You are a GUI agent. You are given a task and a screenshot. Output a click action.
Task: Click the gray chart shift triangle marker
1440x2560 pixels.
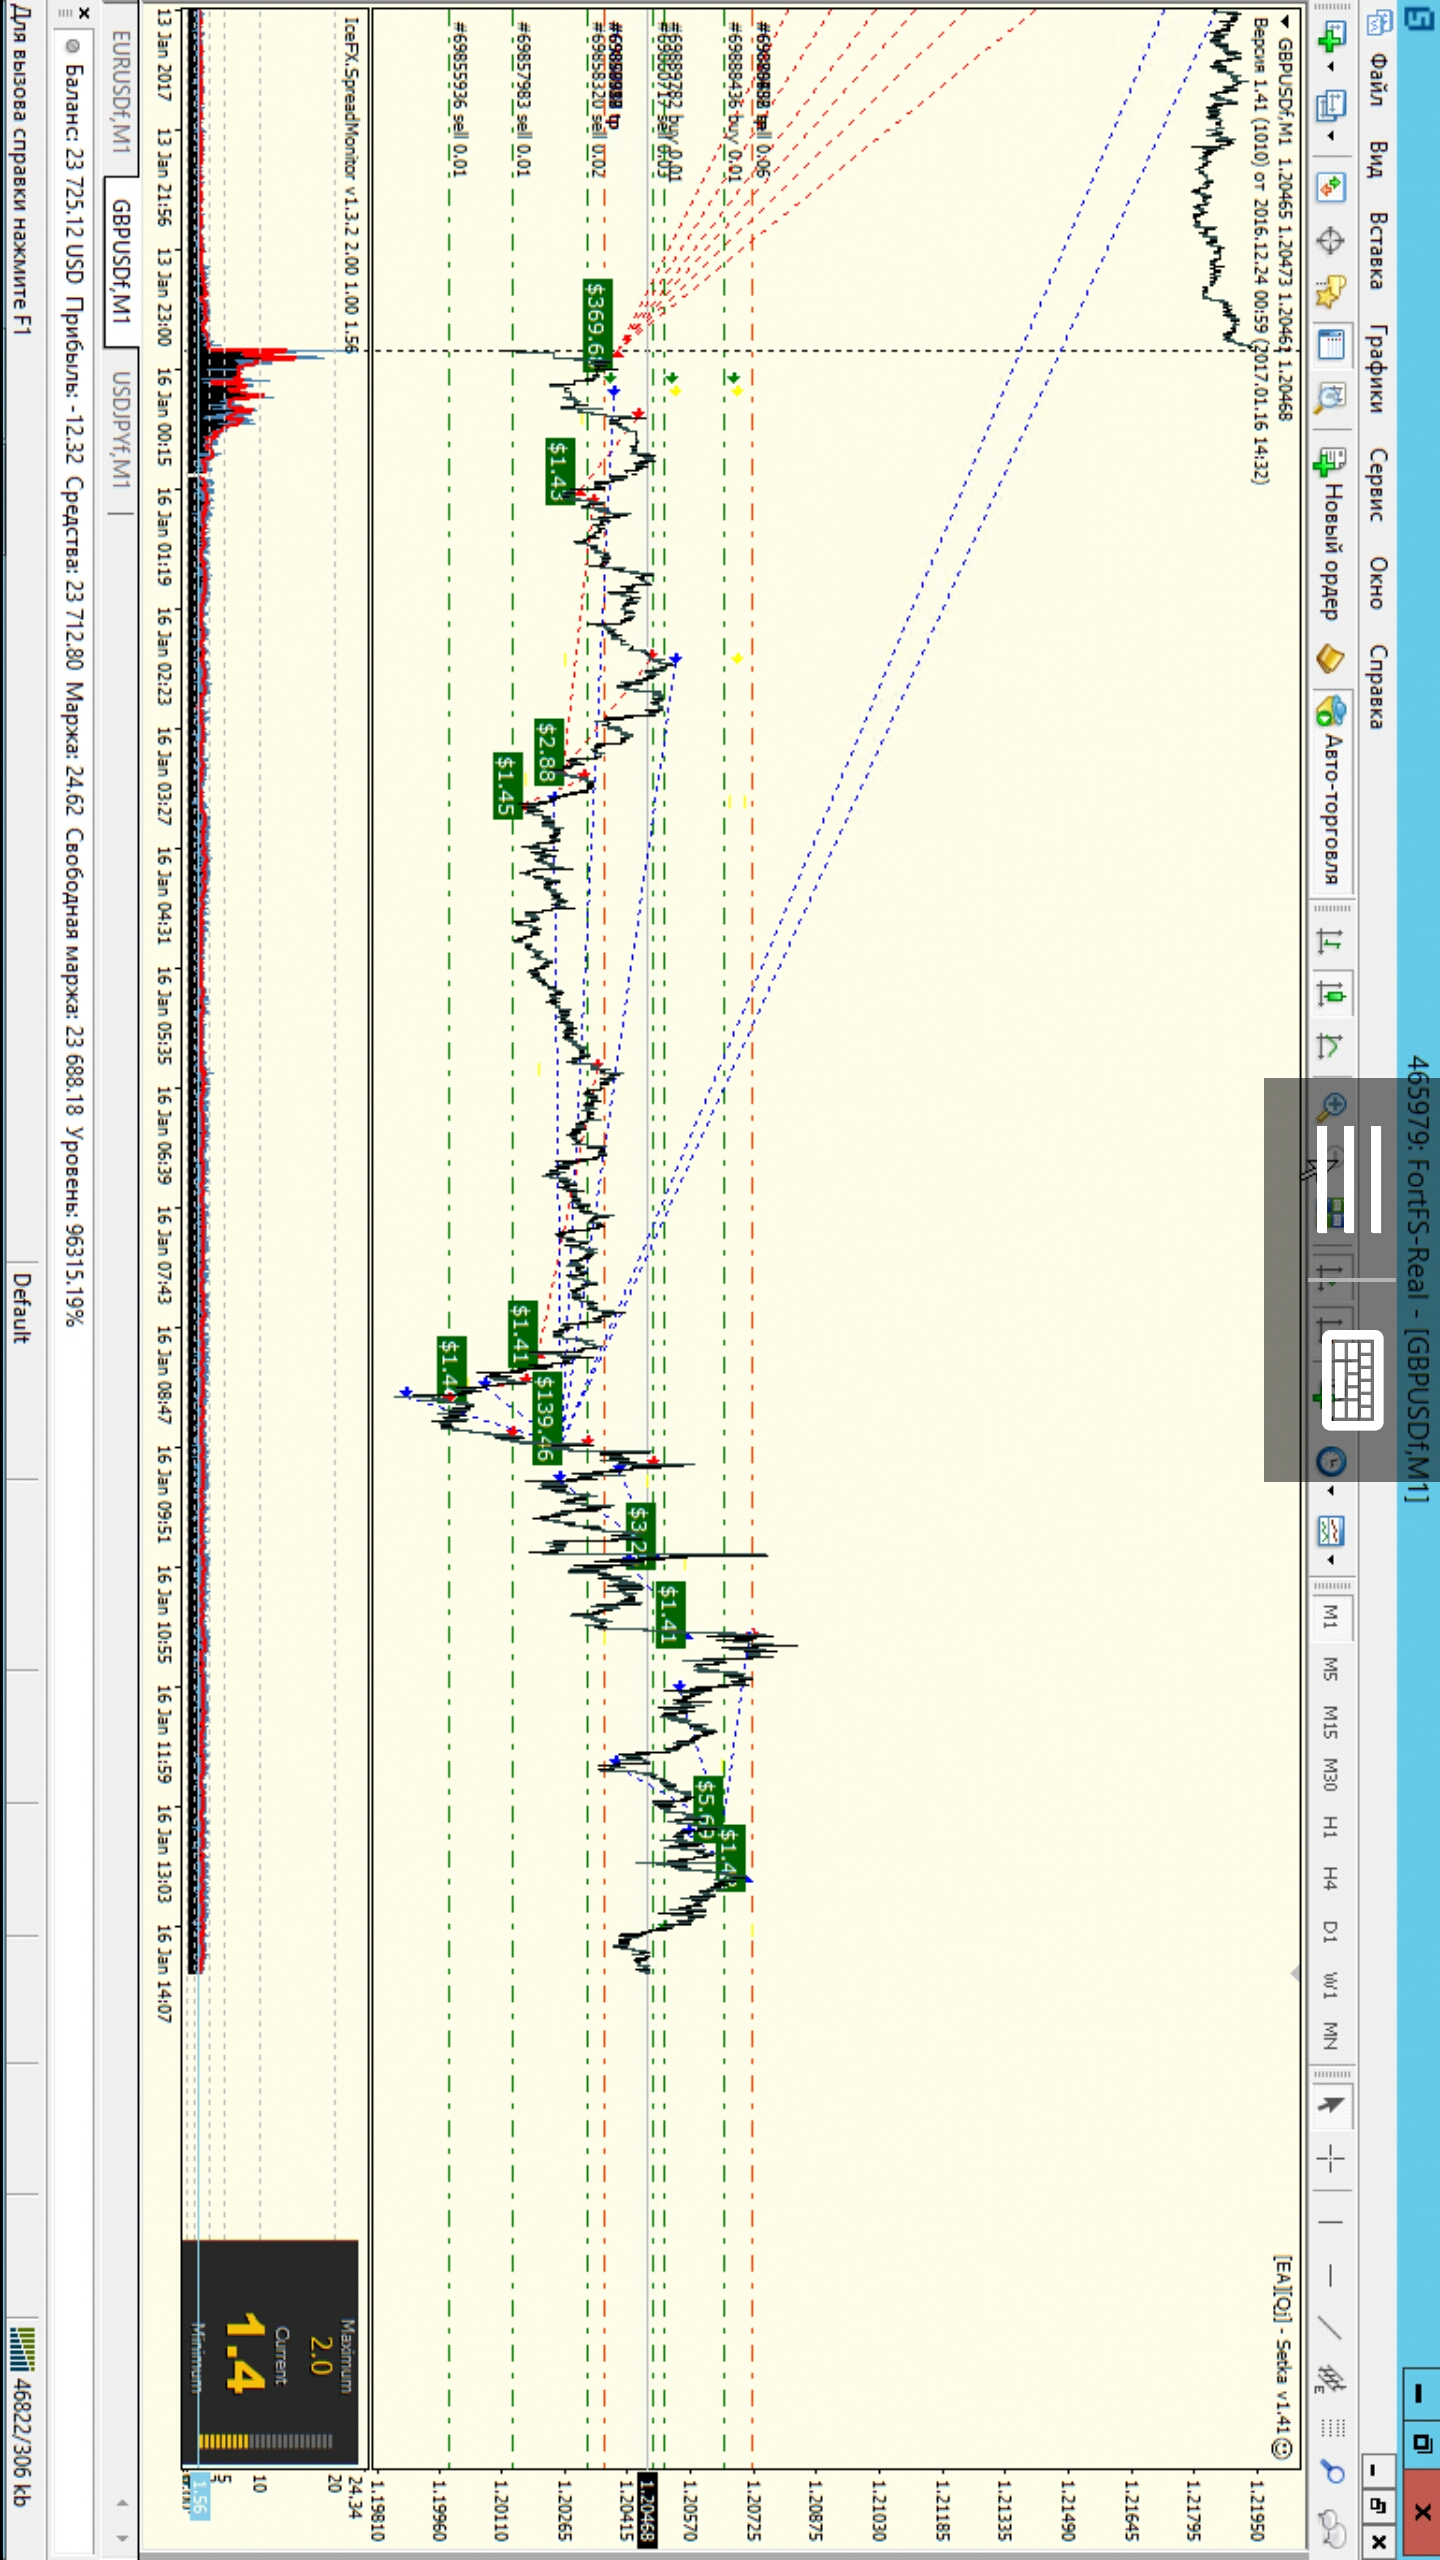[1296, 1973]
